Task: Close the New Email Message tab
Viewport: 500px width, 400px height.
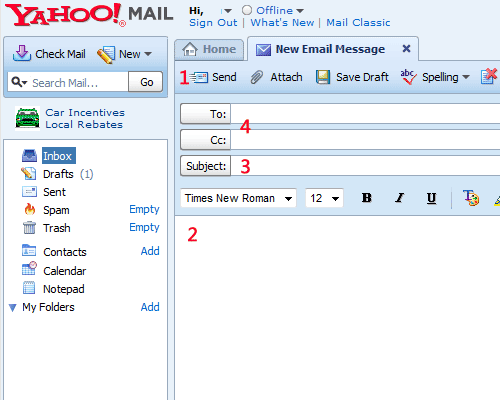Action: [x=406, y=49]
